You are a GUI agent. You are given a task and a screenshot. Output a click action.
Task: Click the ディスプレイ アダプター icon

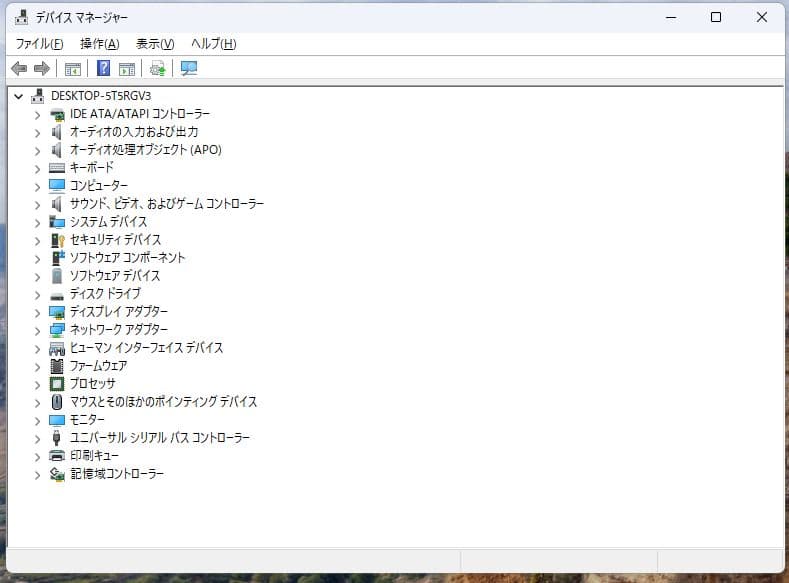[x=57, y=312]
